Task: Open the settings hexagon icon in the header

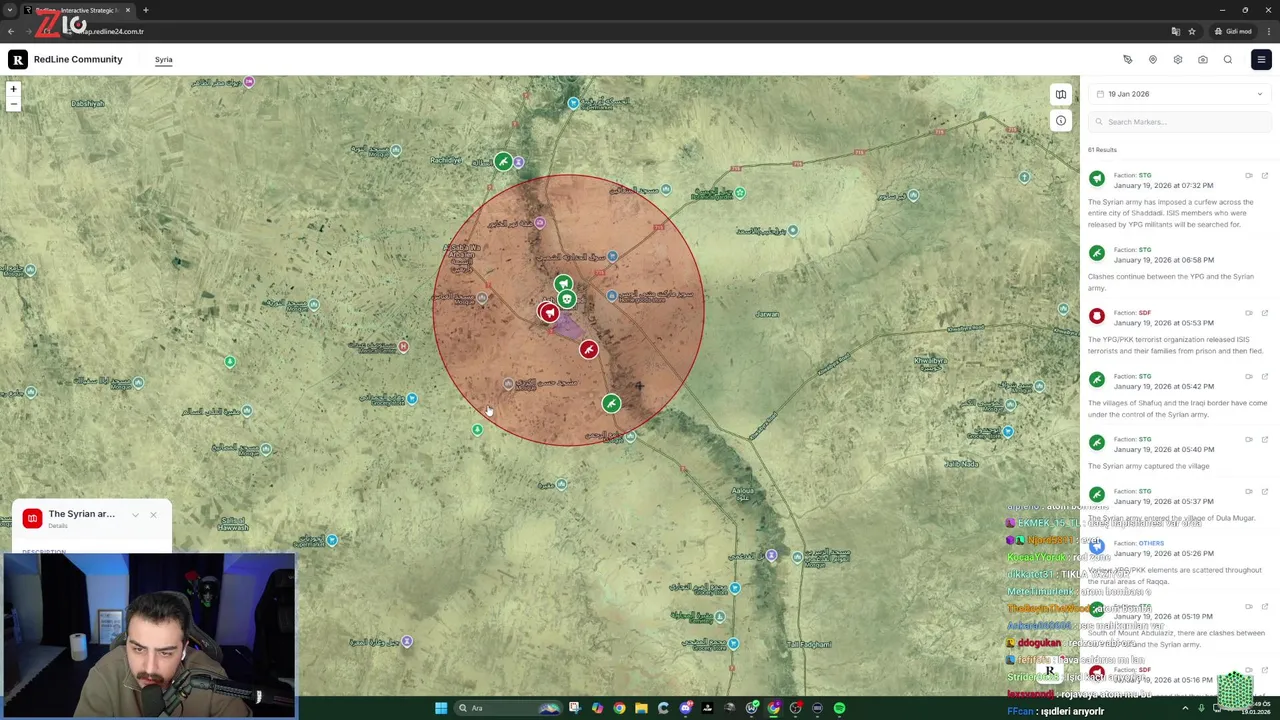Action: [x=1177, y=59]
